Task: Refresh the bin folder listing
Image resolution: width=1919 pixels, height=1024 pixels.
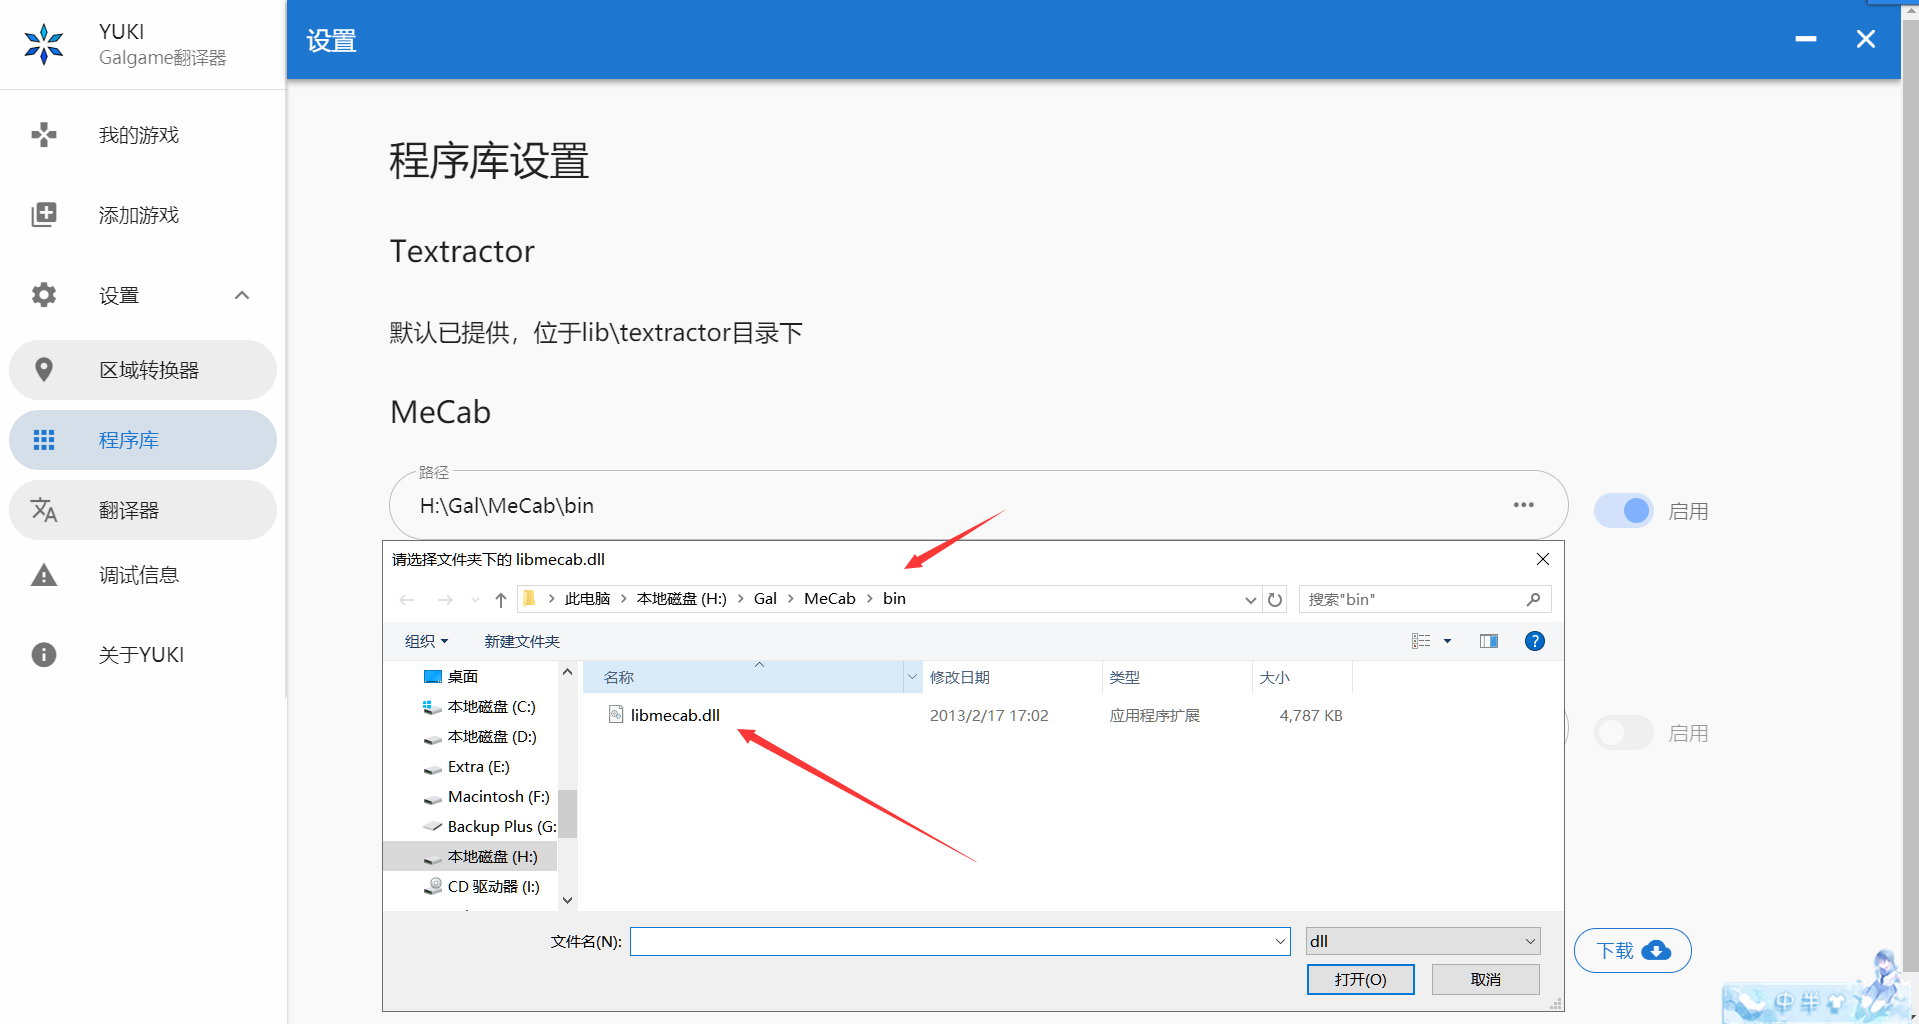Action: (x=1275, y=600)
